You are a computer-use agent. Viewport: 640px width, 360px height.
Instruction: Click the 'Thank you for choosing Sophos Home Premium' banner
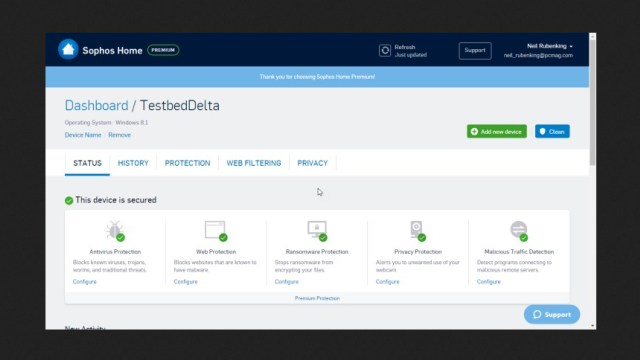(x=317, y=77)
